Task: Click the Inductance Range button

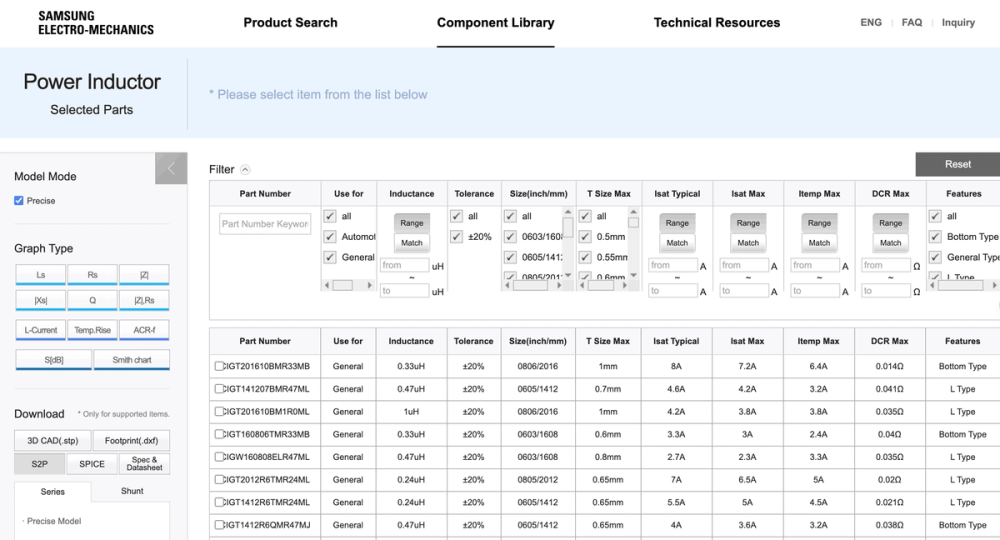Action: pos(412,223)
